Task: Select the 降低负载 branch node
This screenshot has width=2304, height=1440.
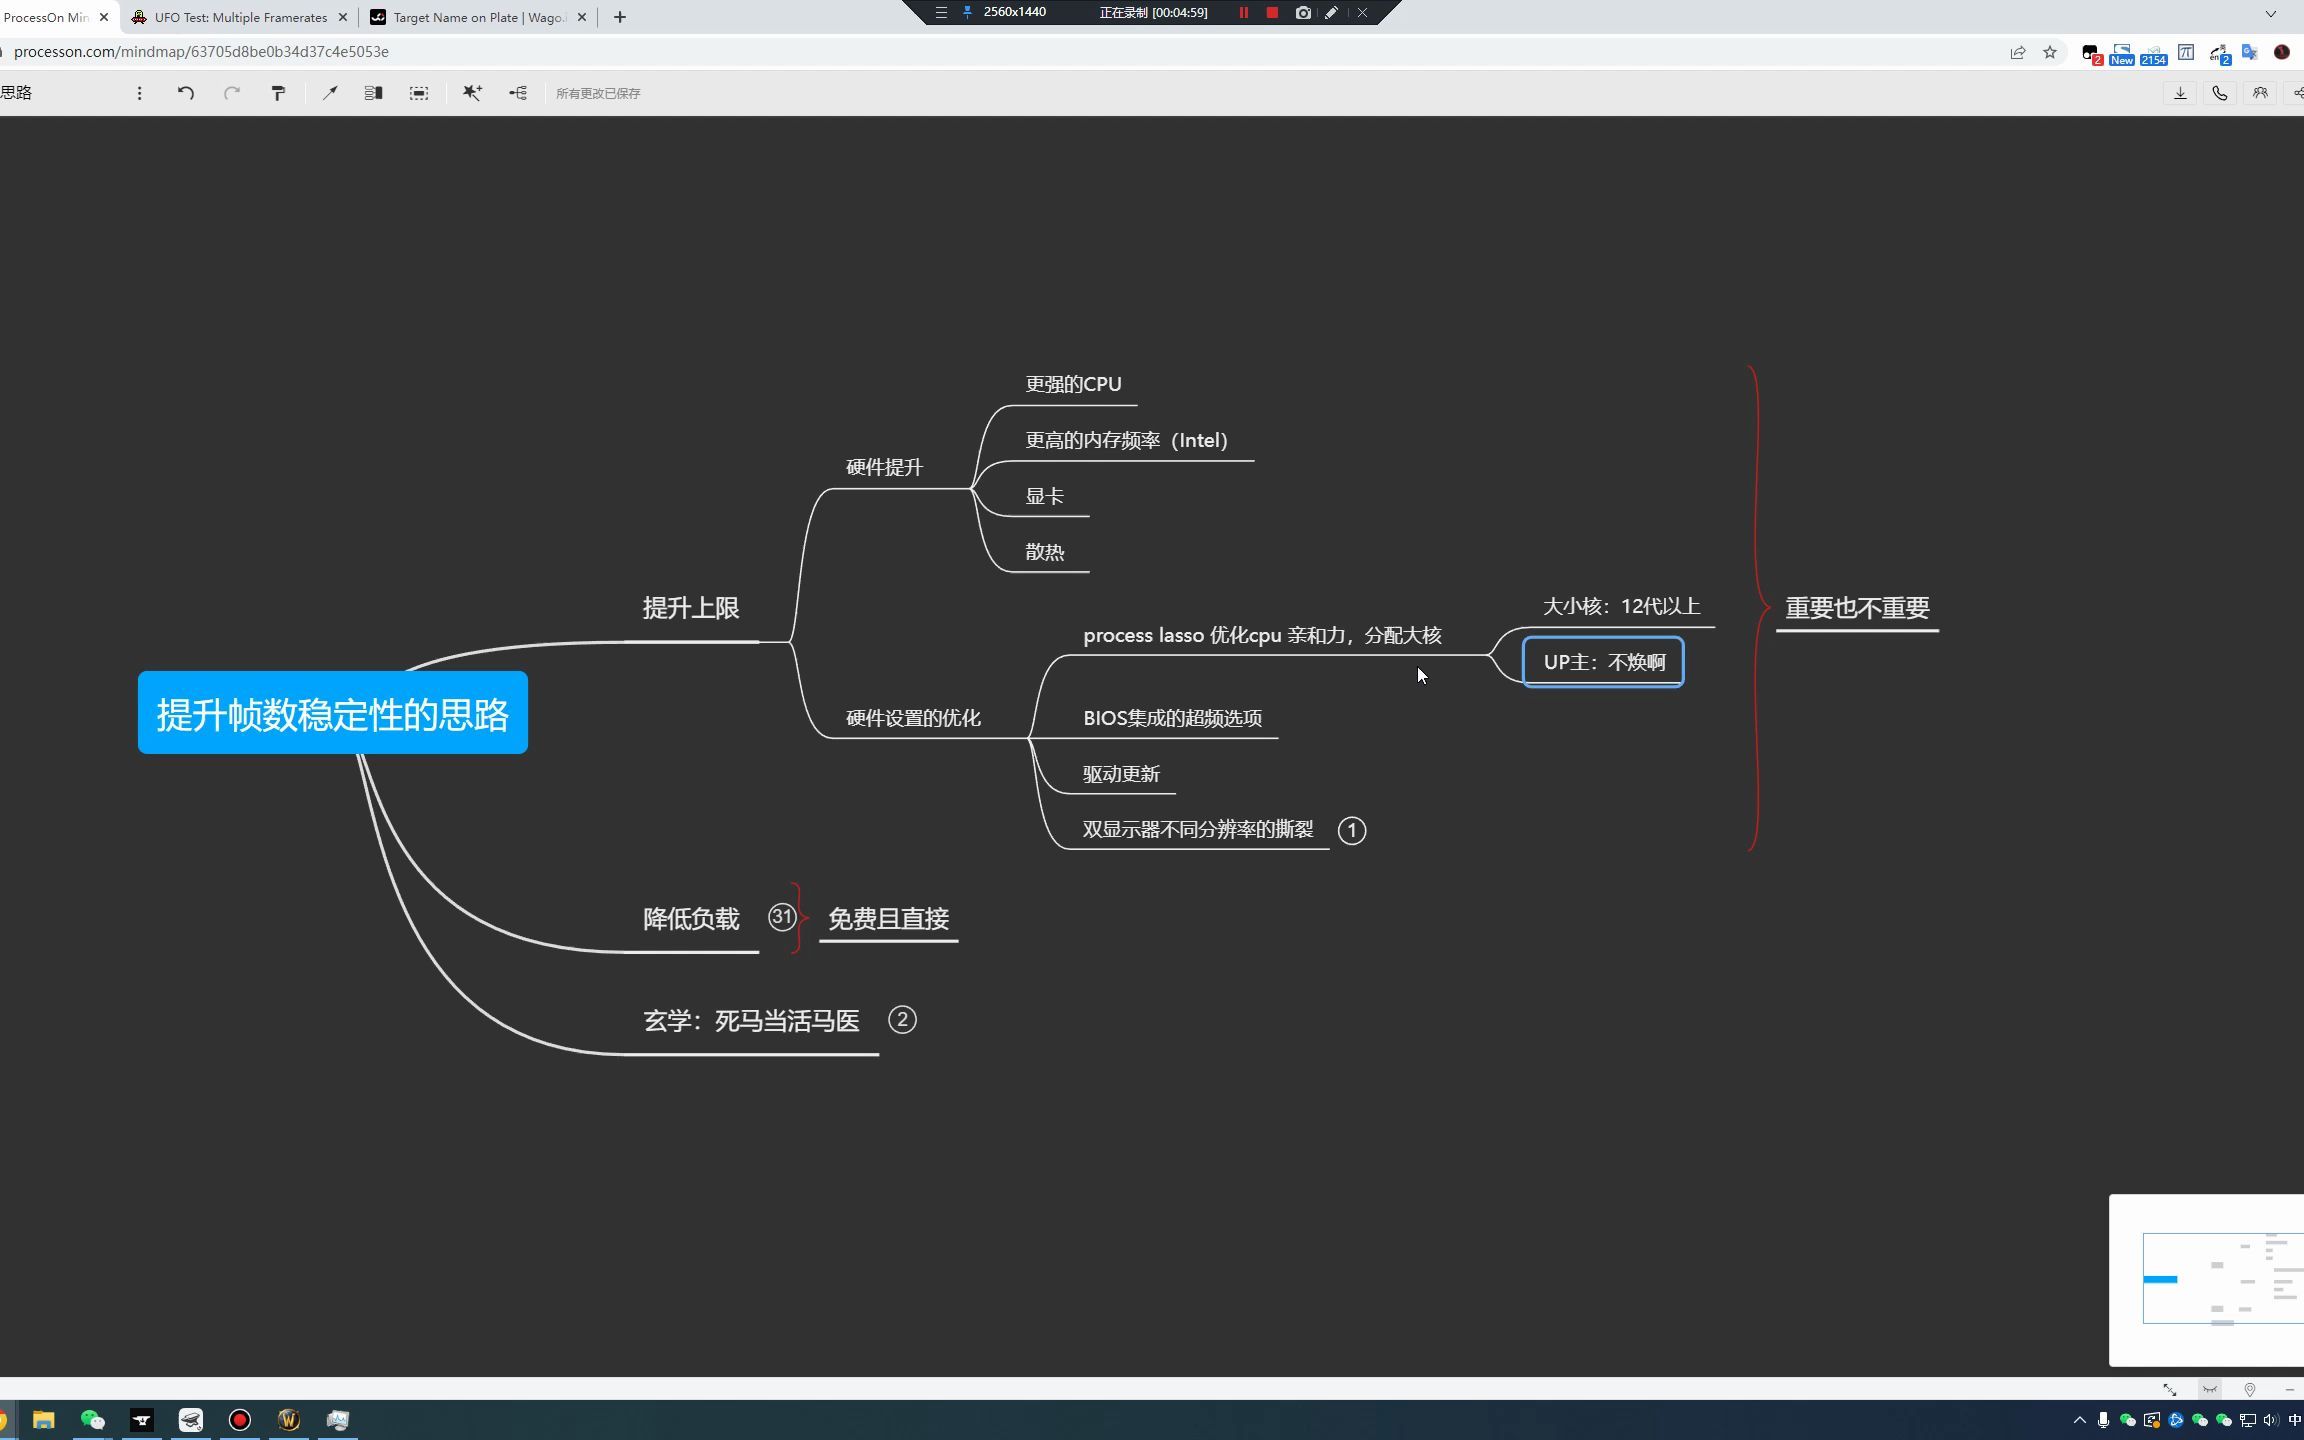Action: (x=691, y=919)
